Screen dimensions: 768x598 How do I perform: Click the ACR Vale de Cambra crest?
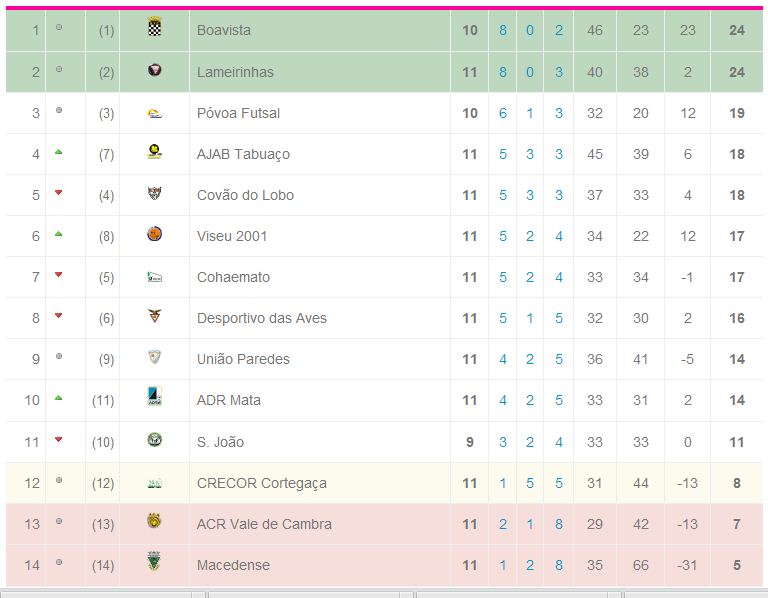(154, 522)
